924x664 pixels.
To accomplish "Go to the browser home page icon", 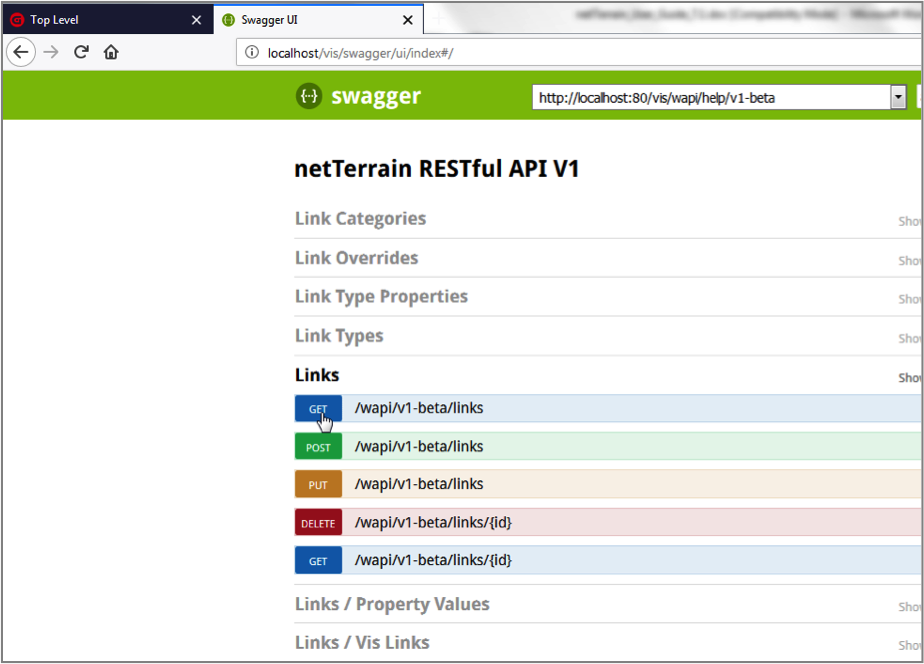I will [x=111, y=52].
